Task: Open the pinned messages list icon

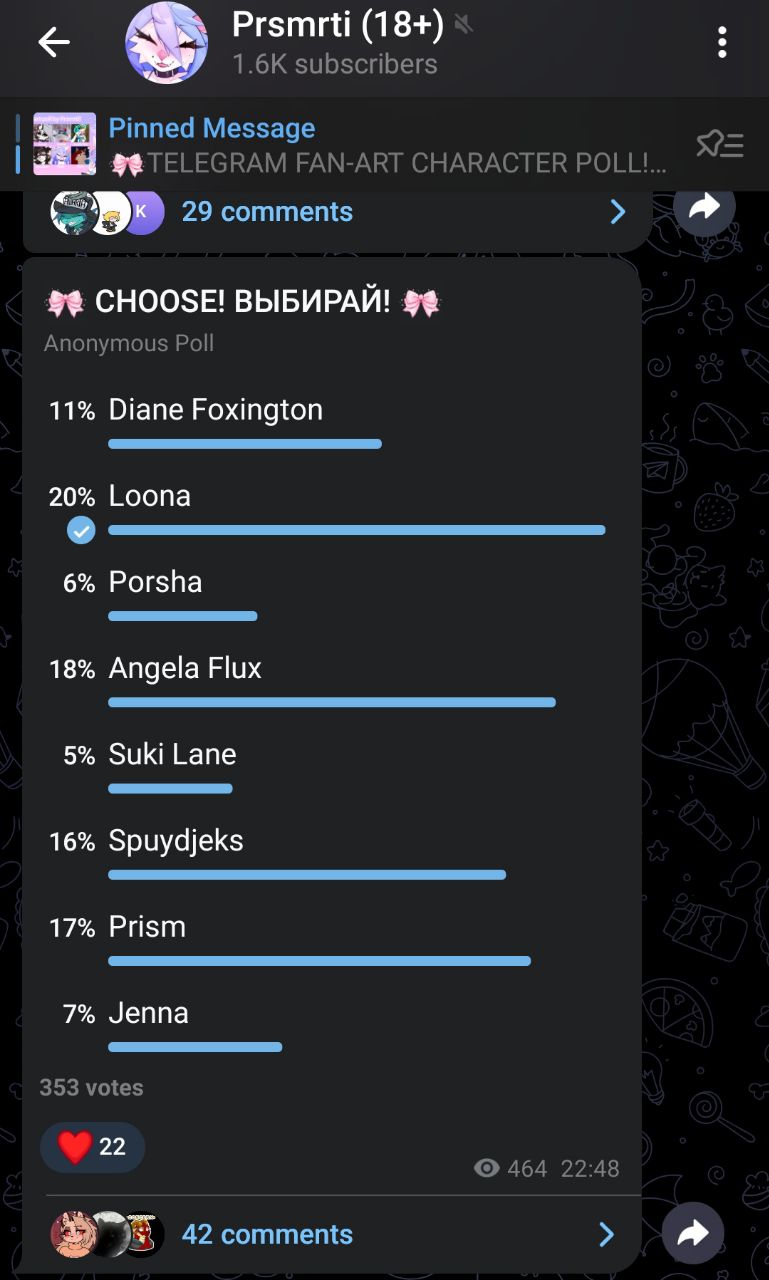Action: click(x=719, y=145)
